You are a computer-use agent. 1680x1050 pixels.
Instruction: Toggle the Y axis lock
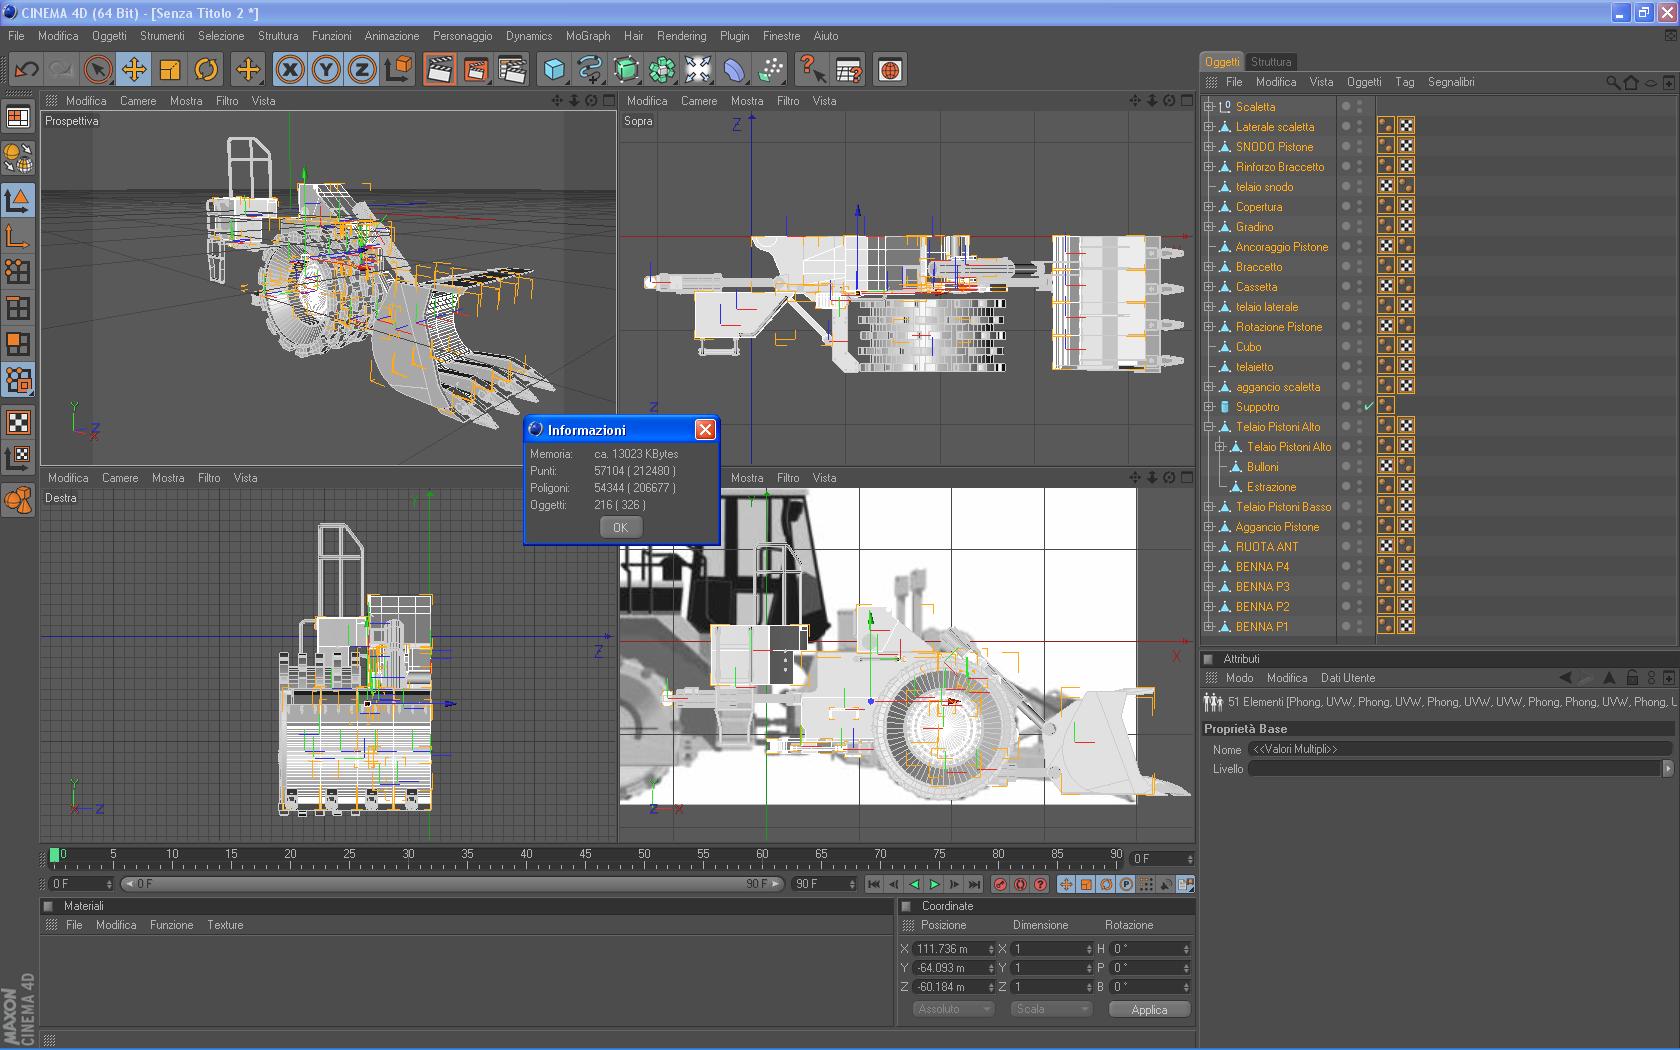[326, 70]
